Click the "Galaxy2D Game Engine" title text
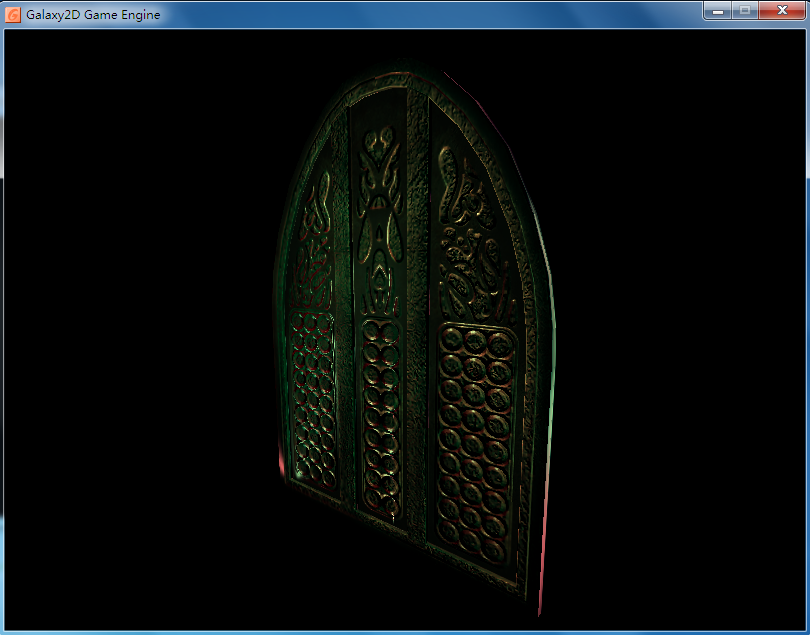 93,14
